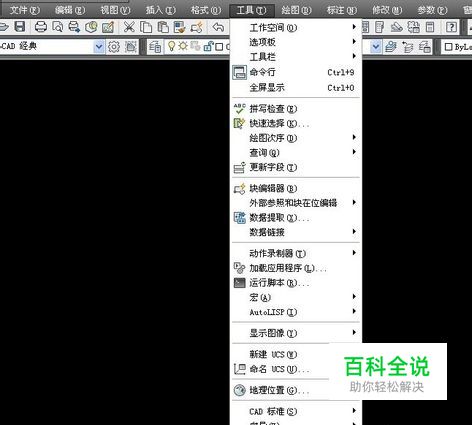
Task: Expand the 数据链接 submenu arrow
Action: pos(354,232)
